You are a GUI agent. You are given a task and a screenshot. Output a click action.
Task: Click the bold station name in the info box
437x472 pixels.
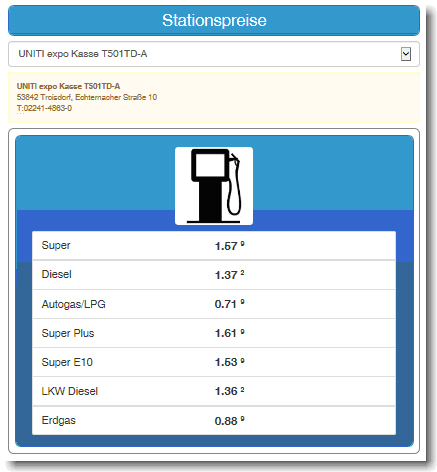pyautogui.click(x=68, y=86)
